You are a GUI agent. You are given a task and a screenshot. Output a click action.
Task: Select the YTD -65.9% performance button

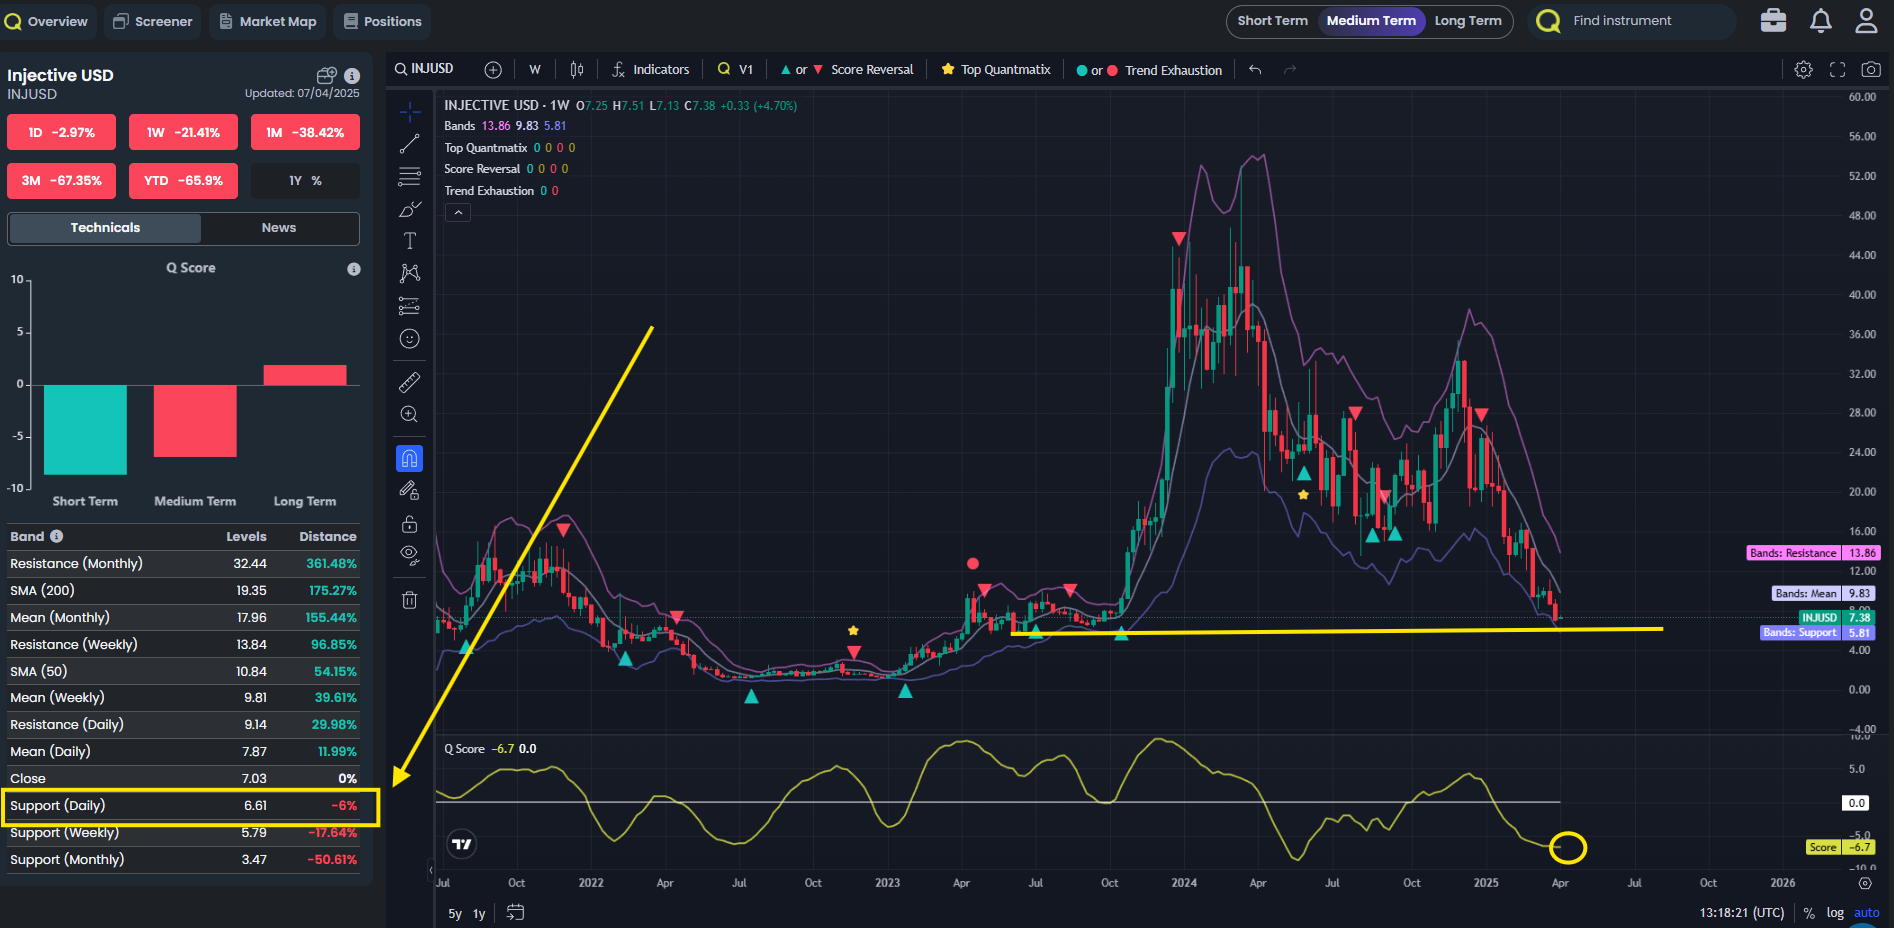click(x=183, y=181)
